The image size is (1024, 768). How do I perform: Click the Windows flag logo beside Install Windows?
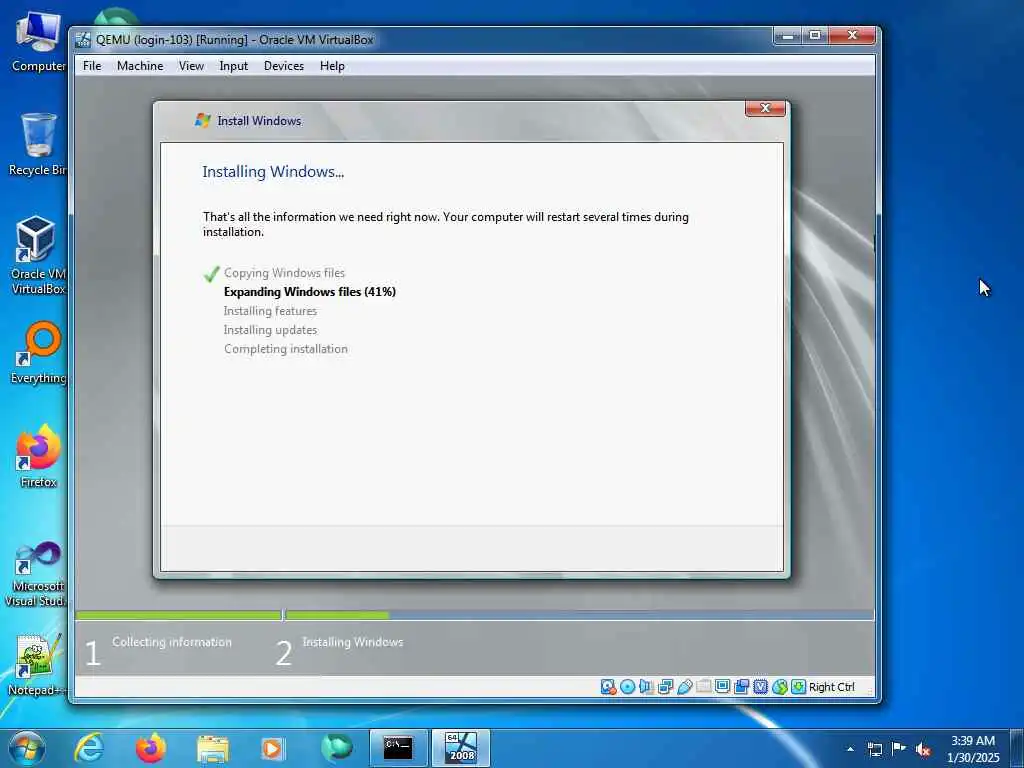[x=202, y=120]
